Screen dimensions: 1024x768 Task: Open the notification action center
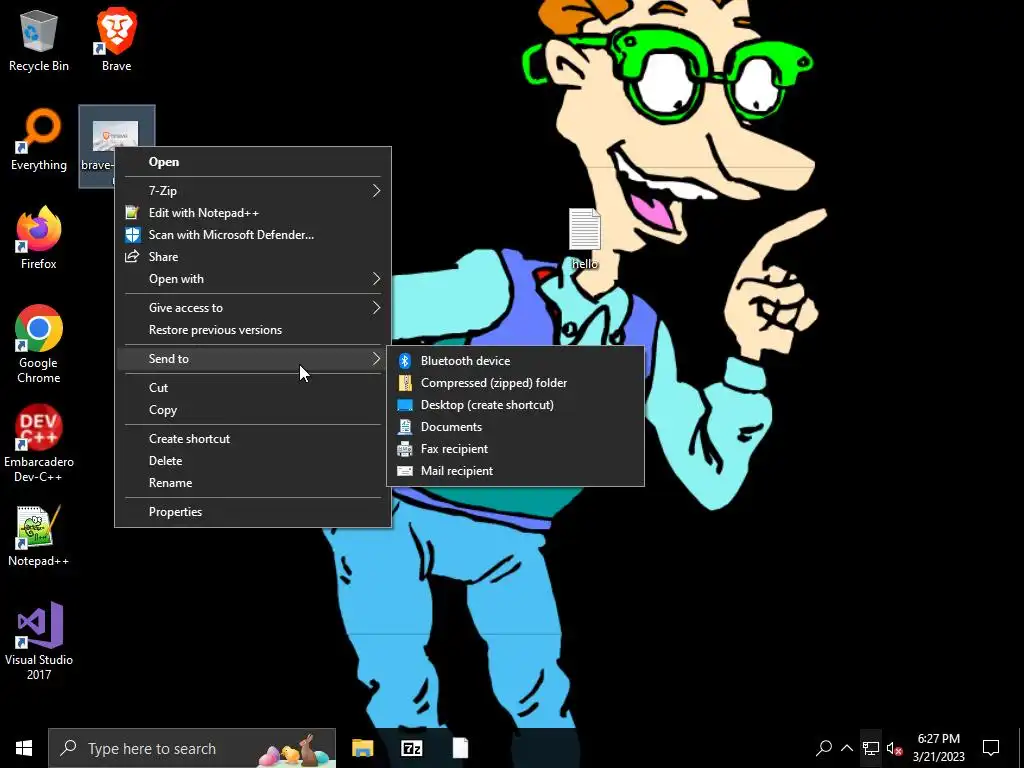[x=991, y=748]
